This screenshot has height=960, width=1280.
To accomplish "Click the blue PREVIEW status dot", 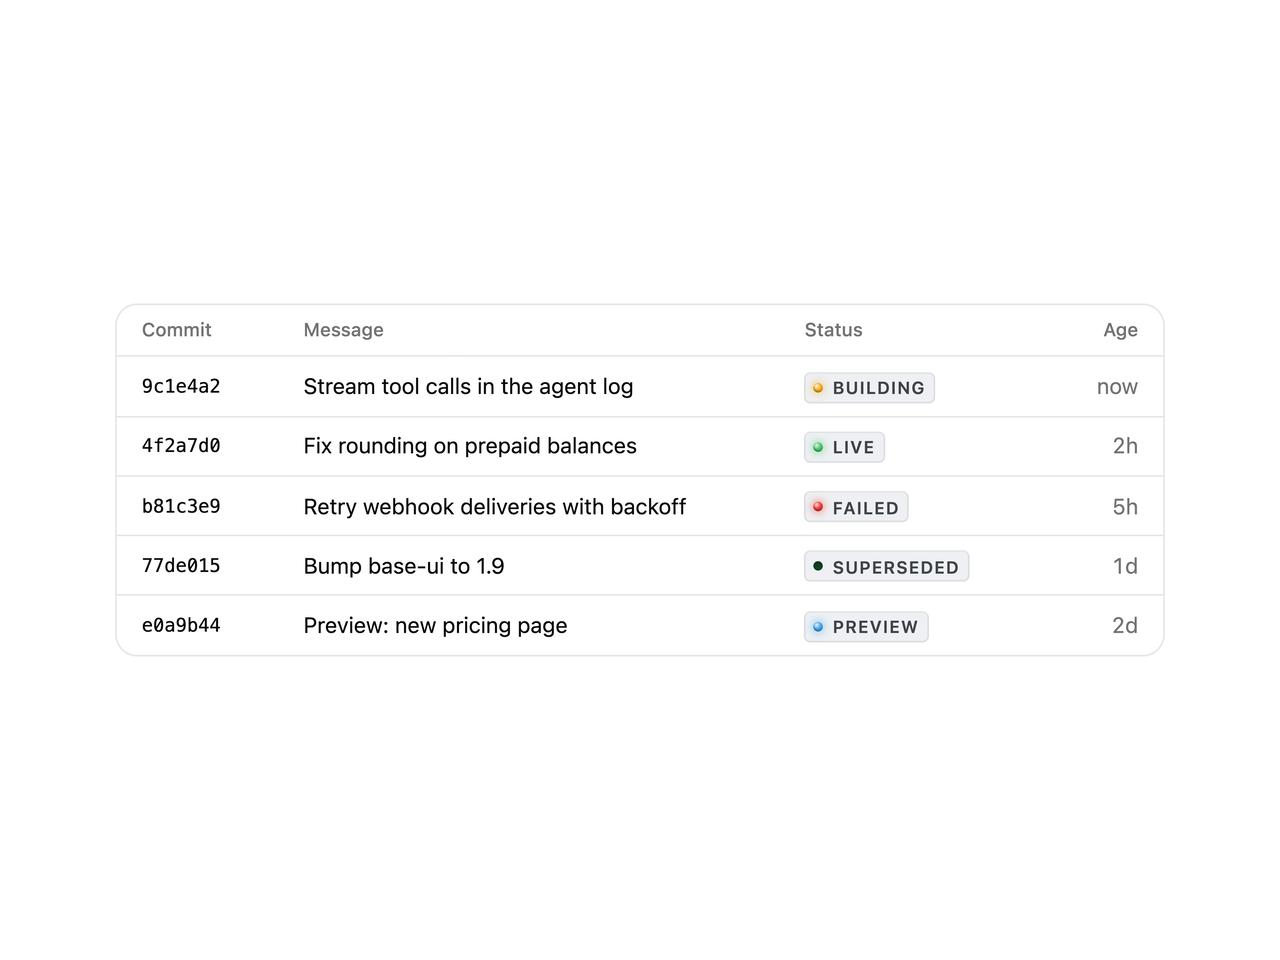I will pyautogui.click(x=818, y=627).
